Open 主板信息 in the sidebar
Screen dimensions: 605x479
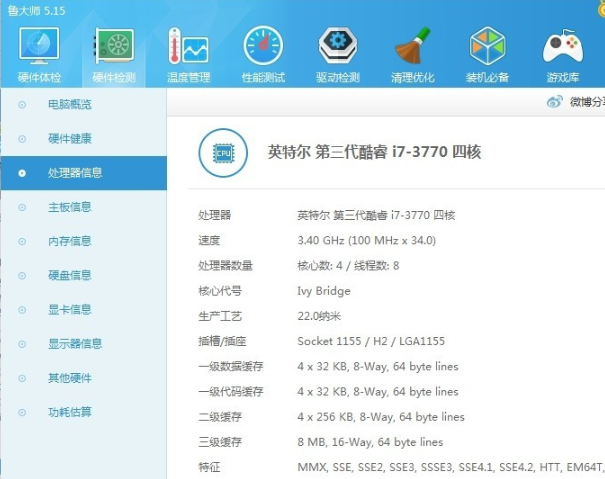tap(69, 207)
